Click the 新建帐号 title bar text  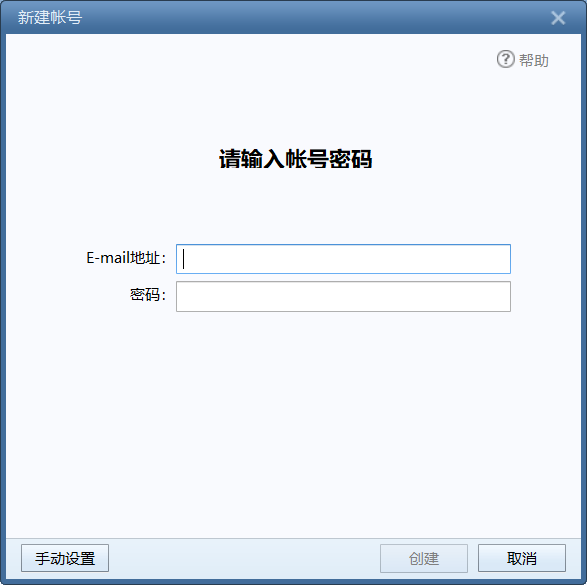pyautogui.click(x=50, y=18)
